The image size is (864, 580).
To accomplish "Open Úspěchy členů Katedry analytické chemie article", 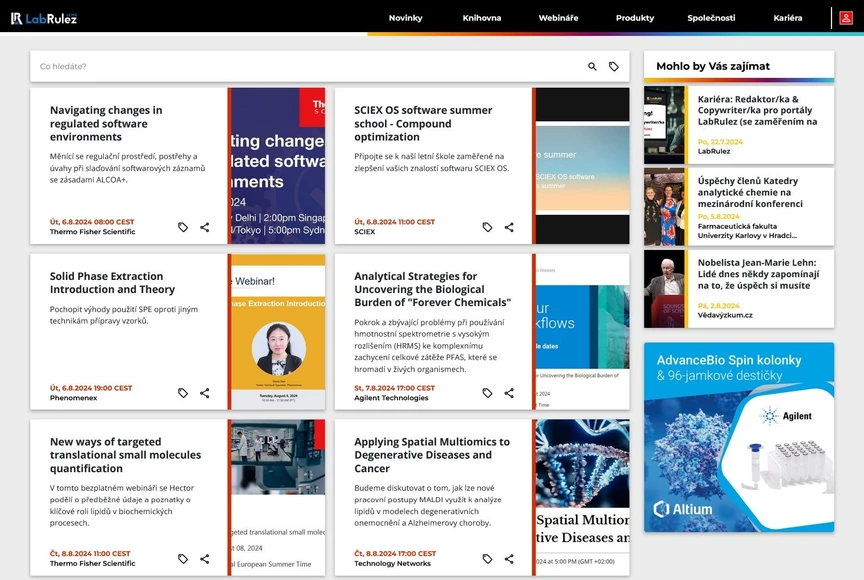I will click(750, 192).
